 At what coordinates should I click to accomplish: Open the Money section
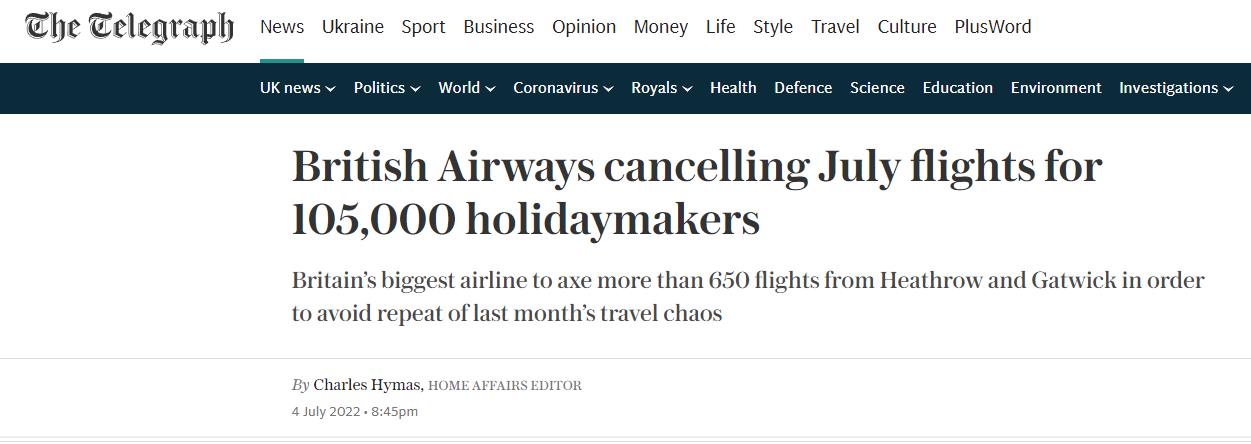click(661, 27)
